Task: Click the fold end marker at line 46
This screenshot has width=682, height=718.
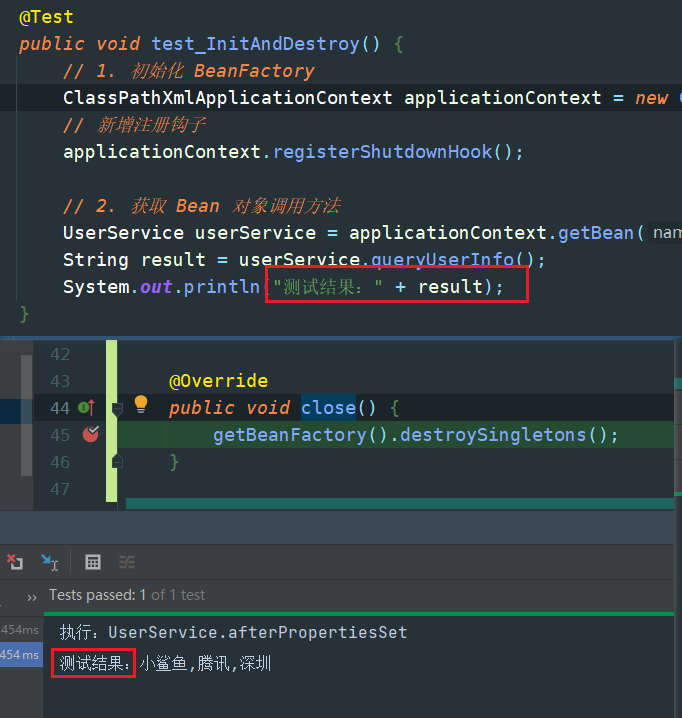Action: click(117, 461)
